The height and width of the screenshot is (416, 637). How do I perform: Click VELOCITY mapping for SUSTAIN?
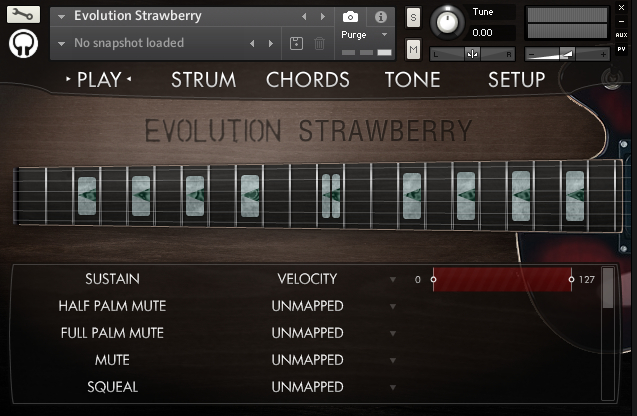[x=308, y=279]
